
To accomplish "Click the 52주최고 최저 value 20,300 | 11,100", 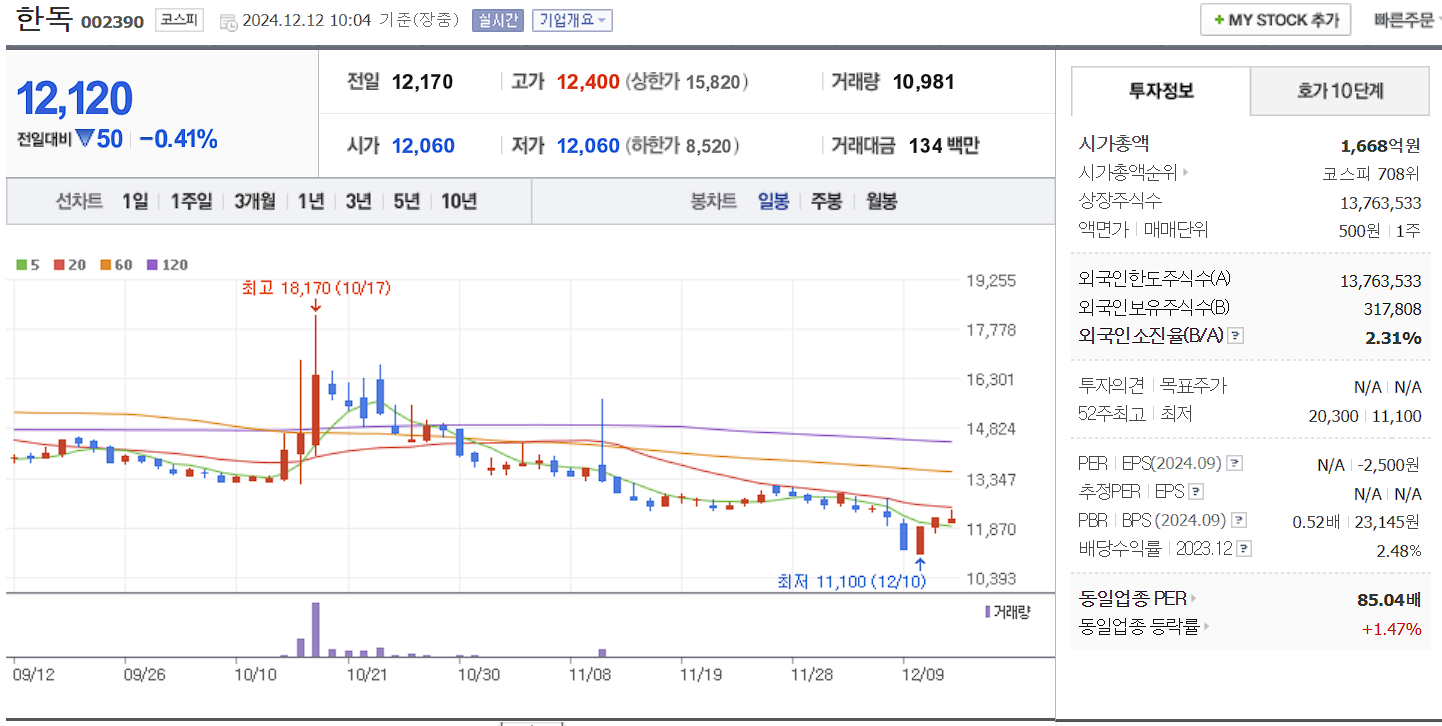I will (x=1365, y=415).
